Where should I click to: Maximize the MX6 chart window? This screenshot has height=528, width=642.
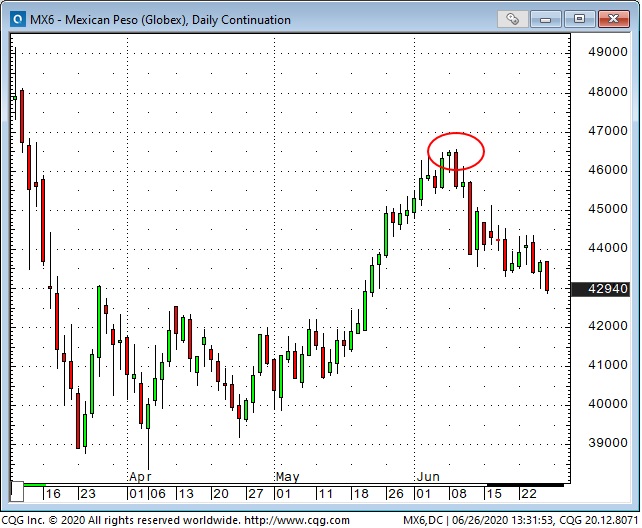[579, 19]
